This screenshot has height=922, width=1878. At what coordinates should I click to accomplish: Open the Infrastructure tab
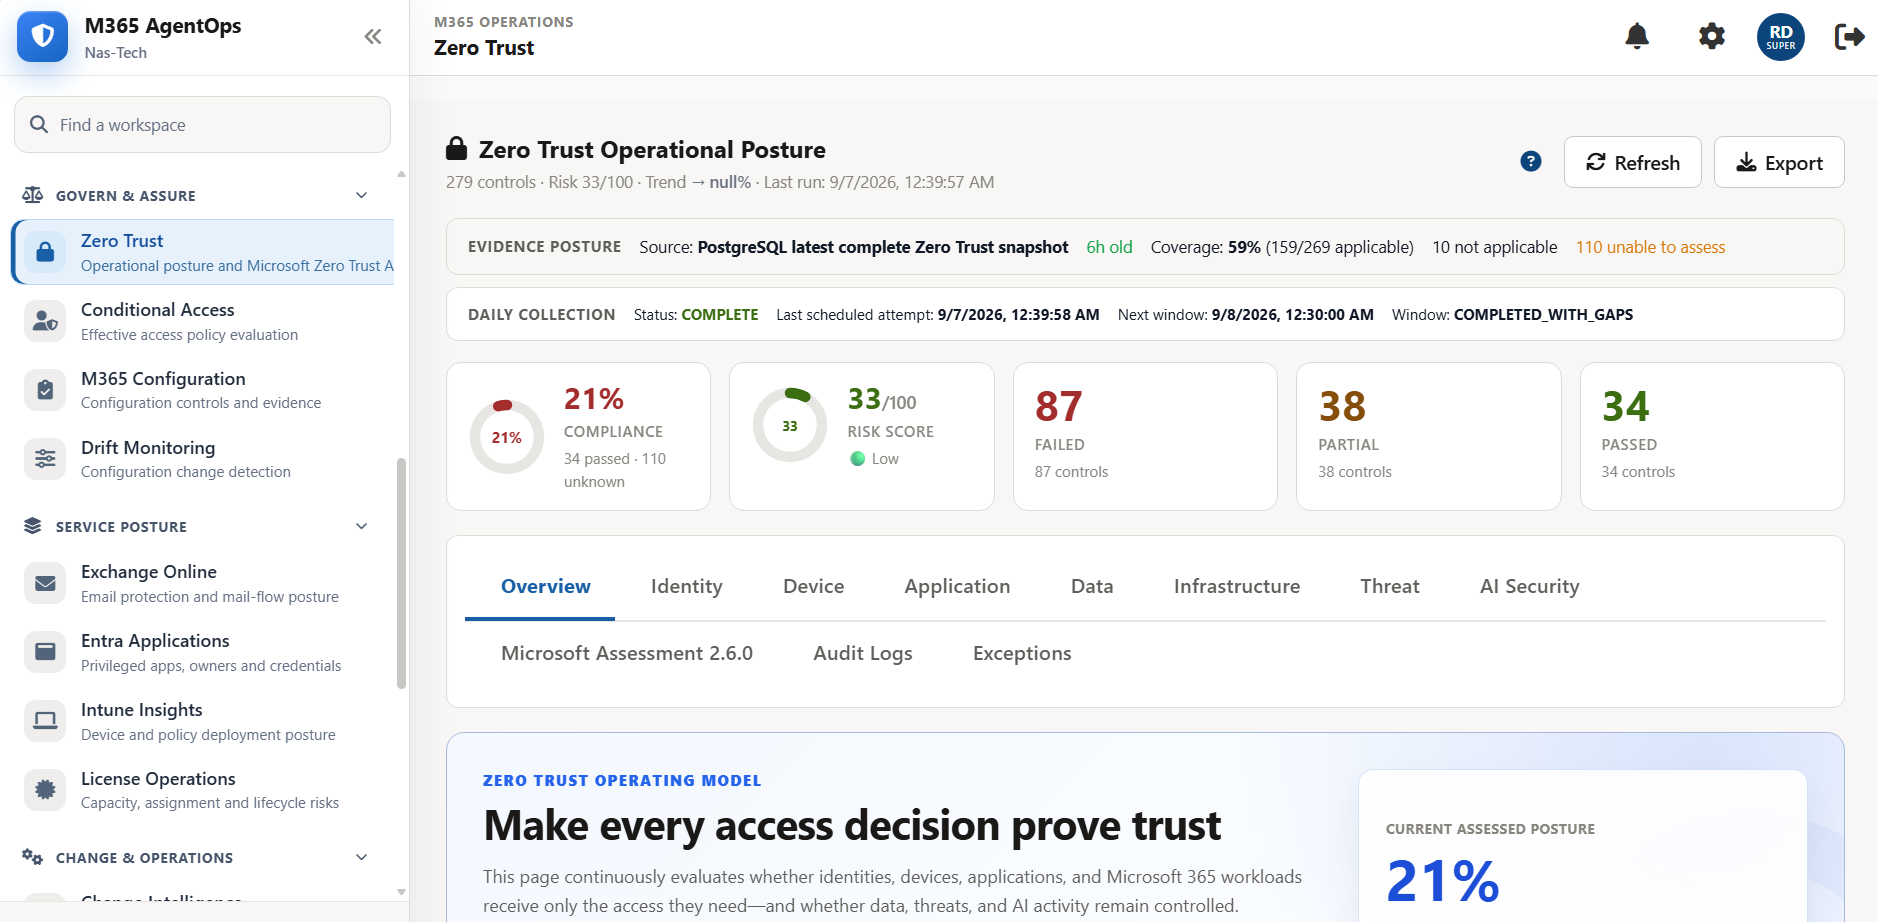(x=1237, y=586)
